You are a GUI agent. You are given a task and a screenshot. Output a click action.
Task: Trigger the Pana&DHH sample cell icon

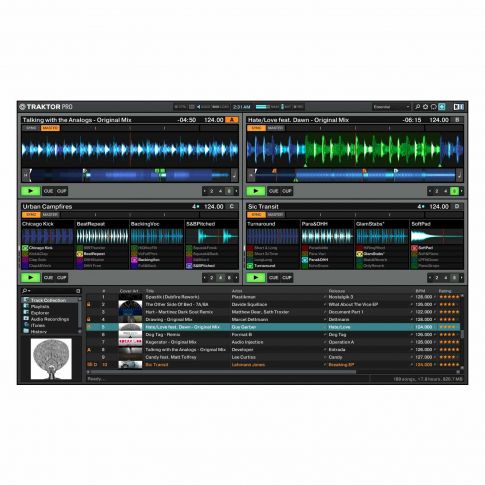point(305,260)
